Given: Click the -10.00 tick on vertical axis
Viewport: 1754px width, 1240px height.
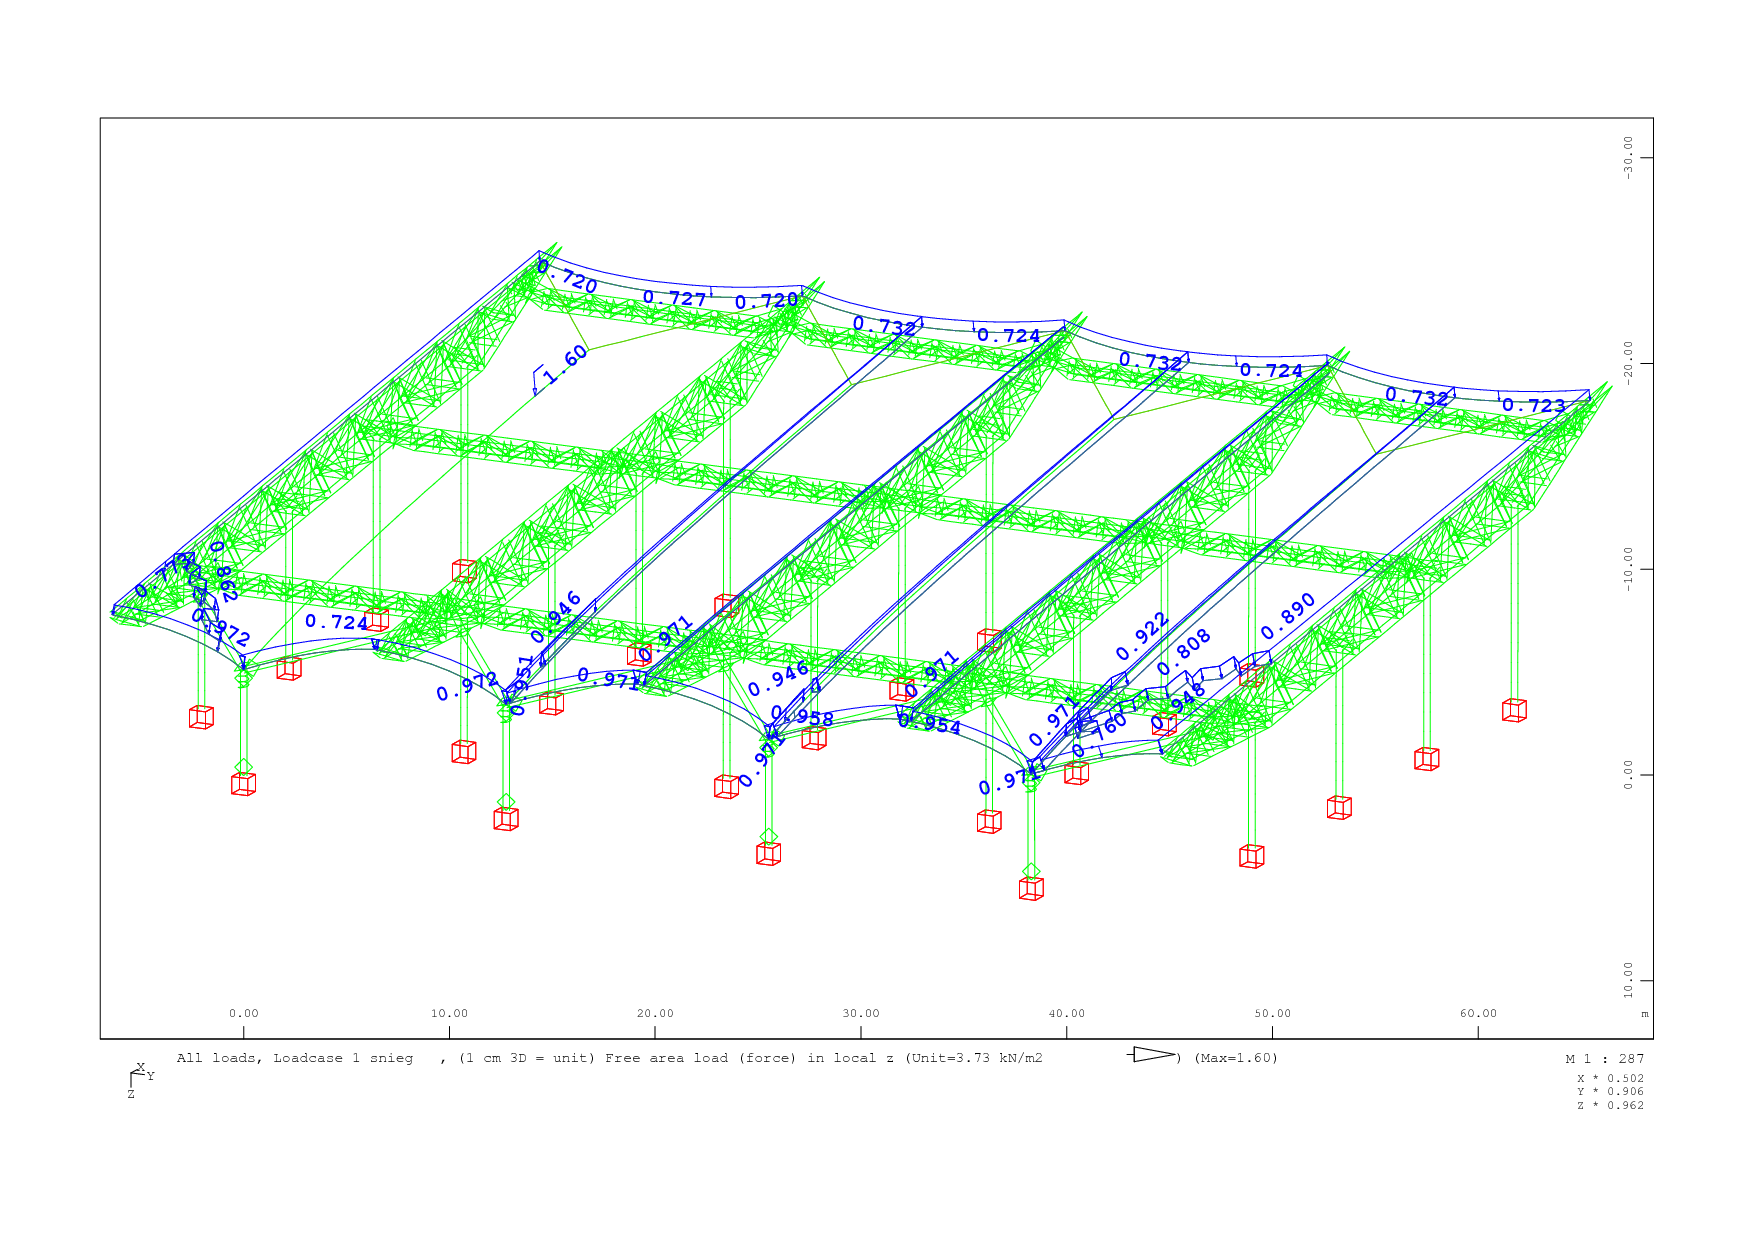Looking at the screenshot, I should (1629, 570).
